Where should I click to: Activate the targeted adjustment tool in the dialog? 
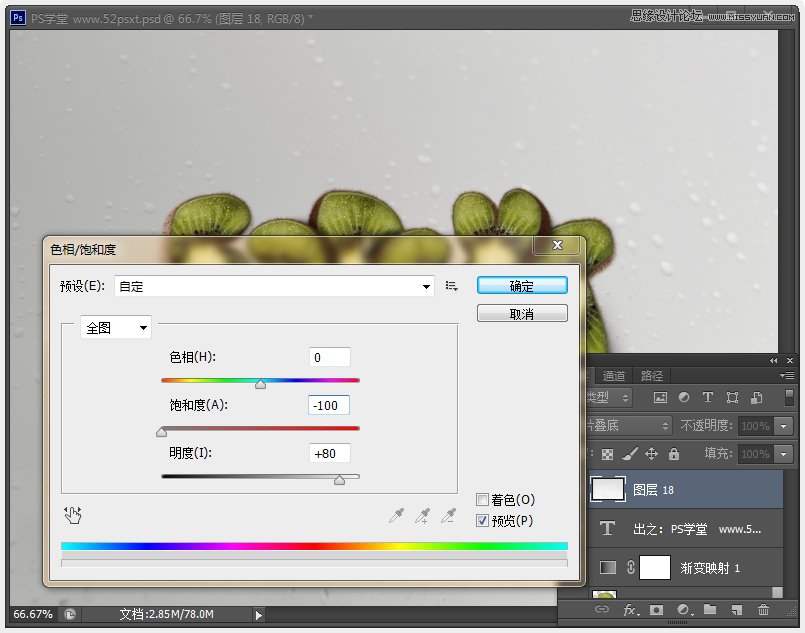point(73,513)
